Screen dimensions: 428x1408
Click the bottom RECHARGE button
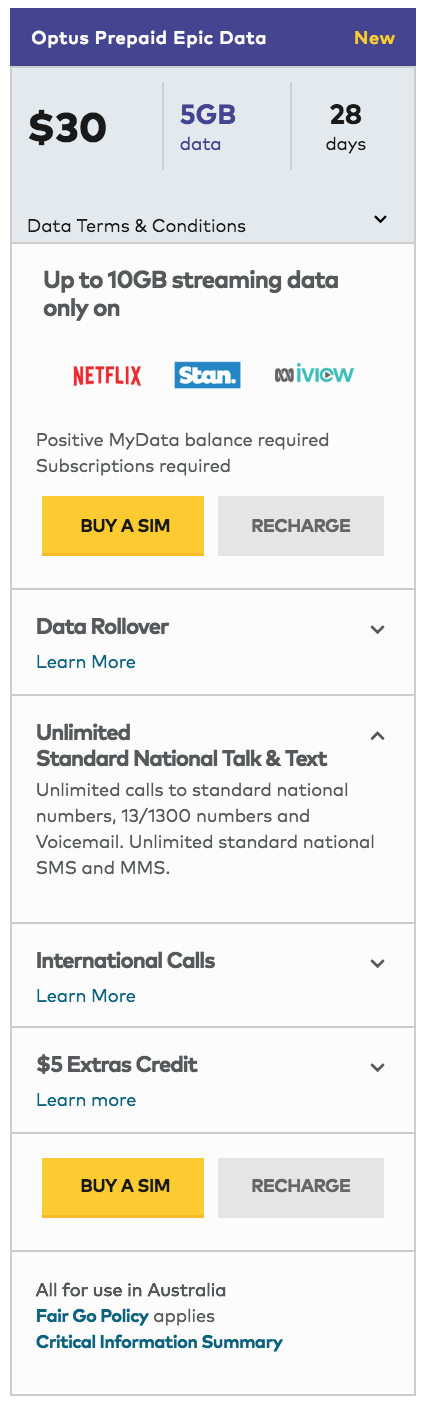301,1188
